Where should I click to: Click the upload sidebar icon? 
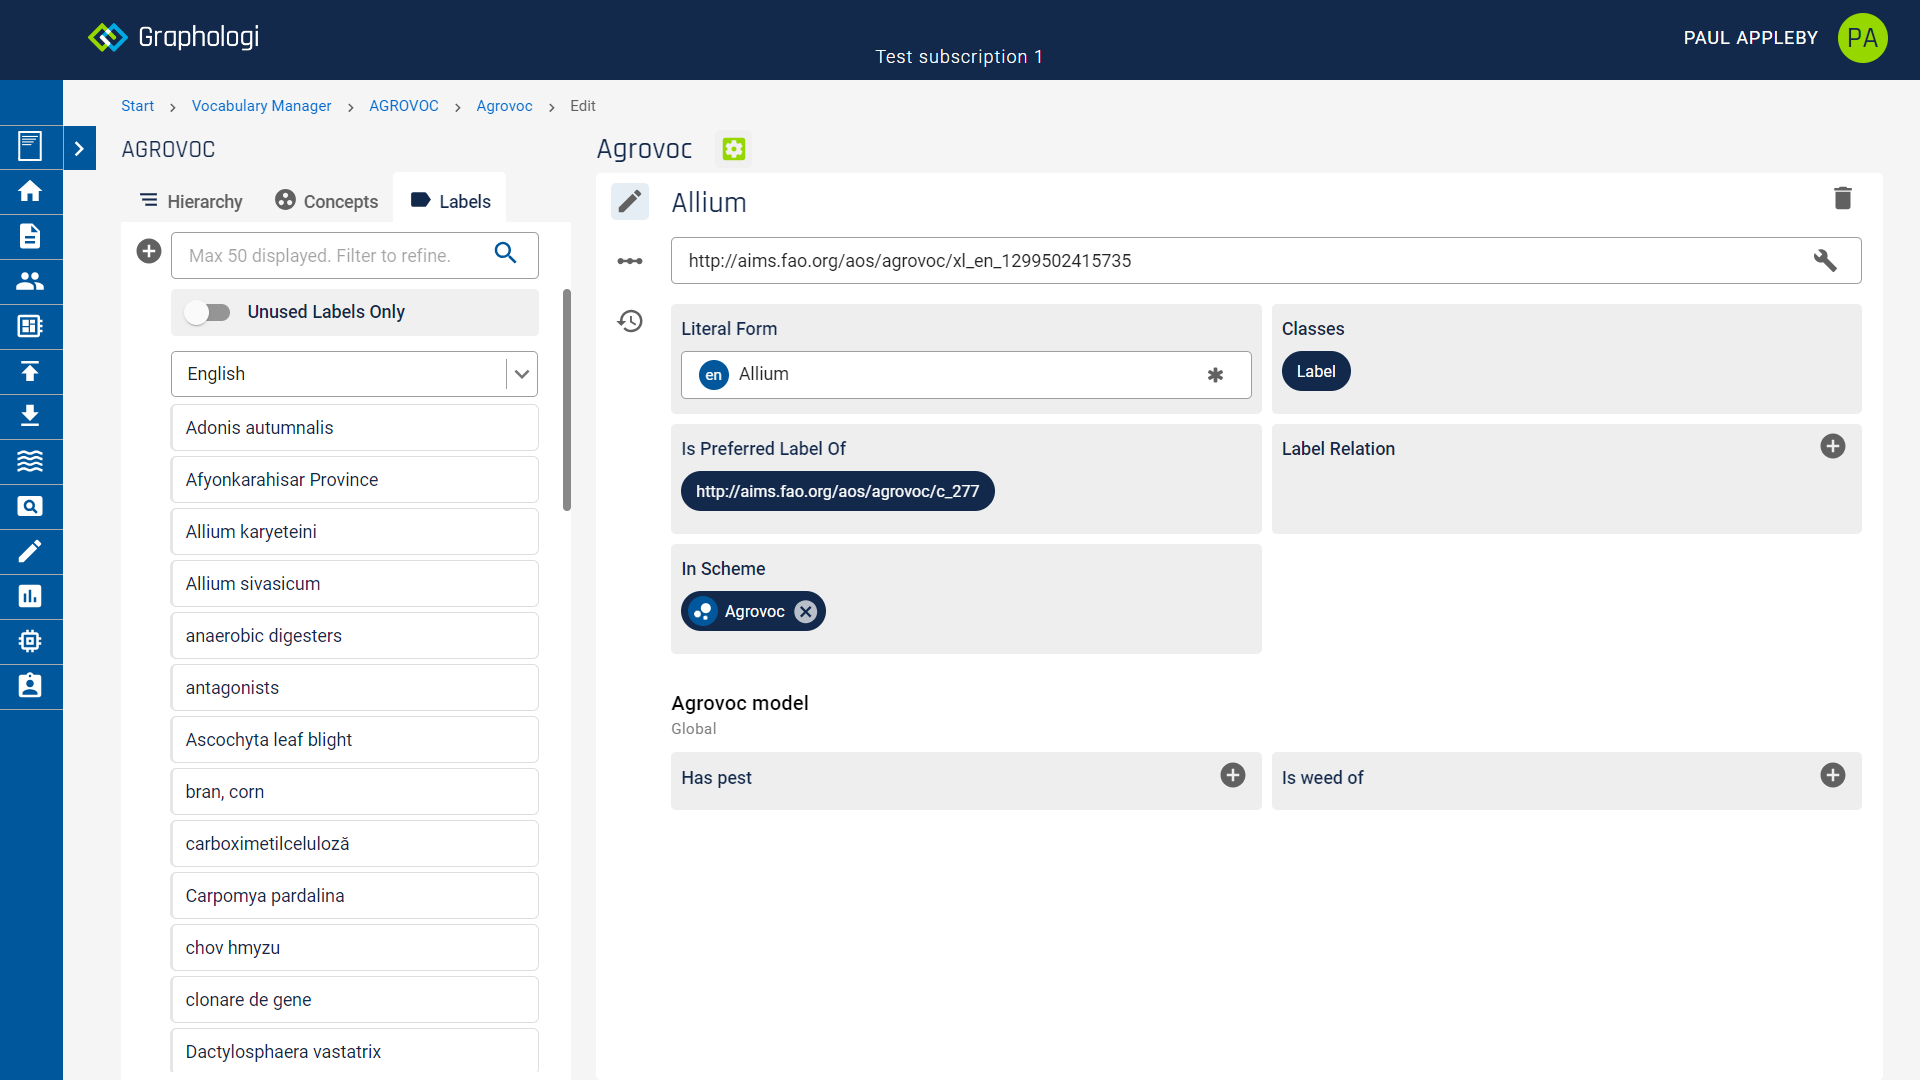(30, 371)
